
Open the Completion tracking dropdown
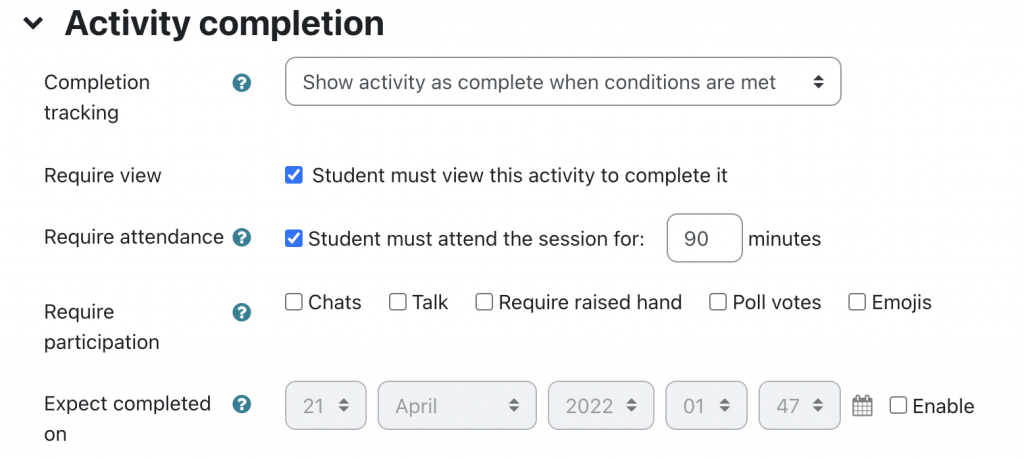(x=562, y=82)
